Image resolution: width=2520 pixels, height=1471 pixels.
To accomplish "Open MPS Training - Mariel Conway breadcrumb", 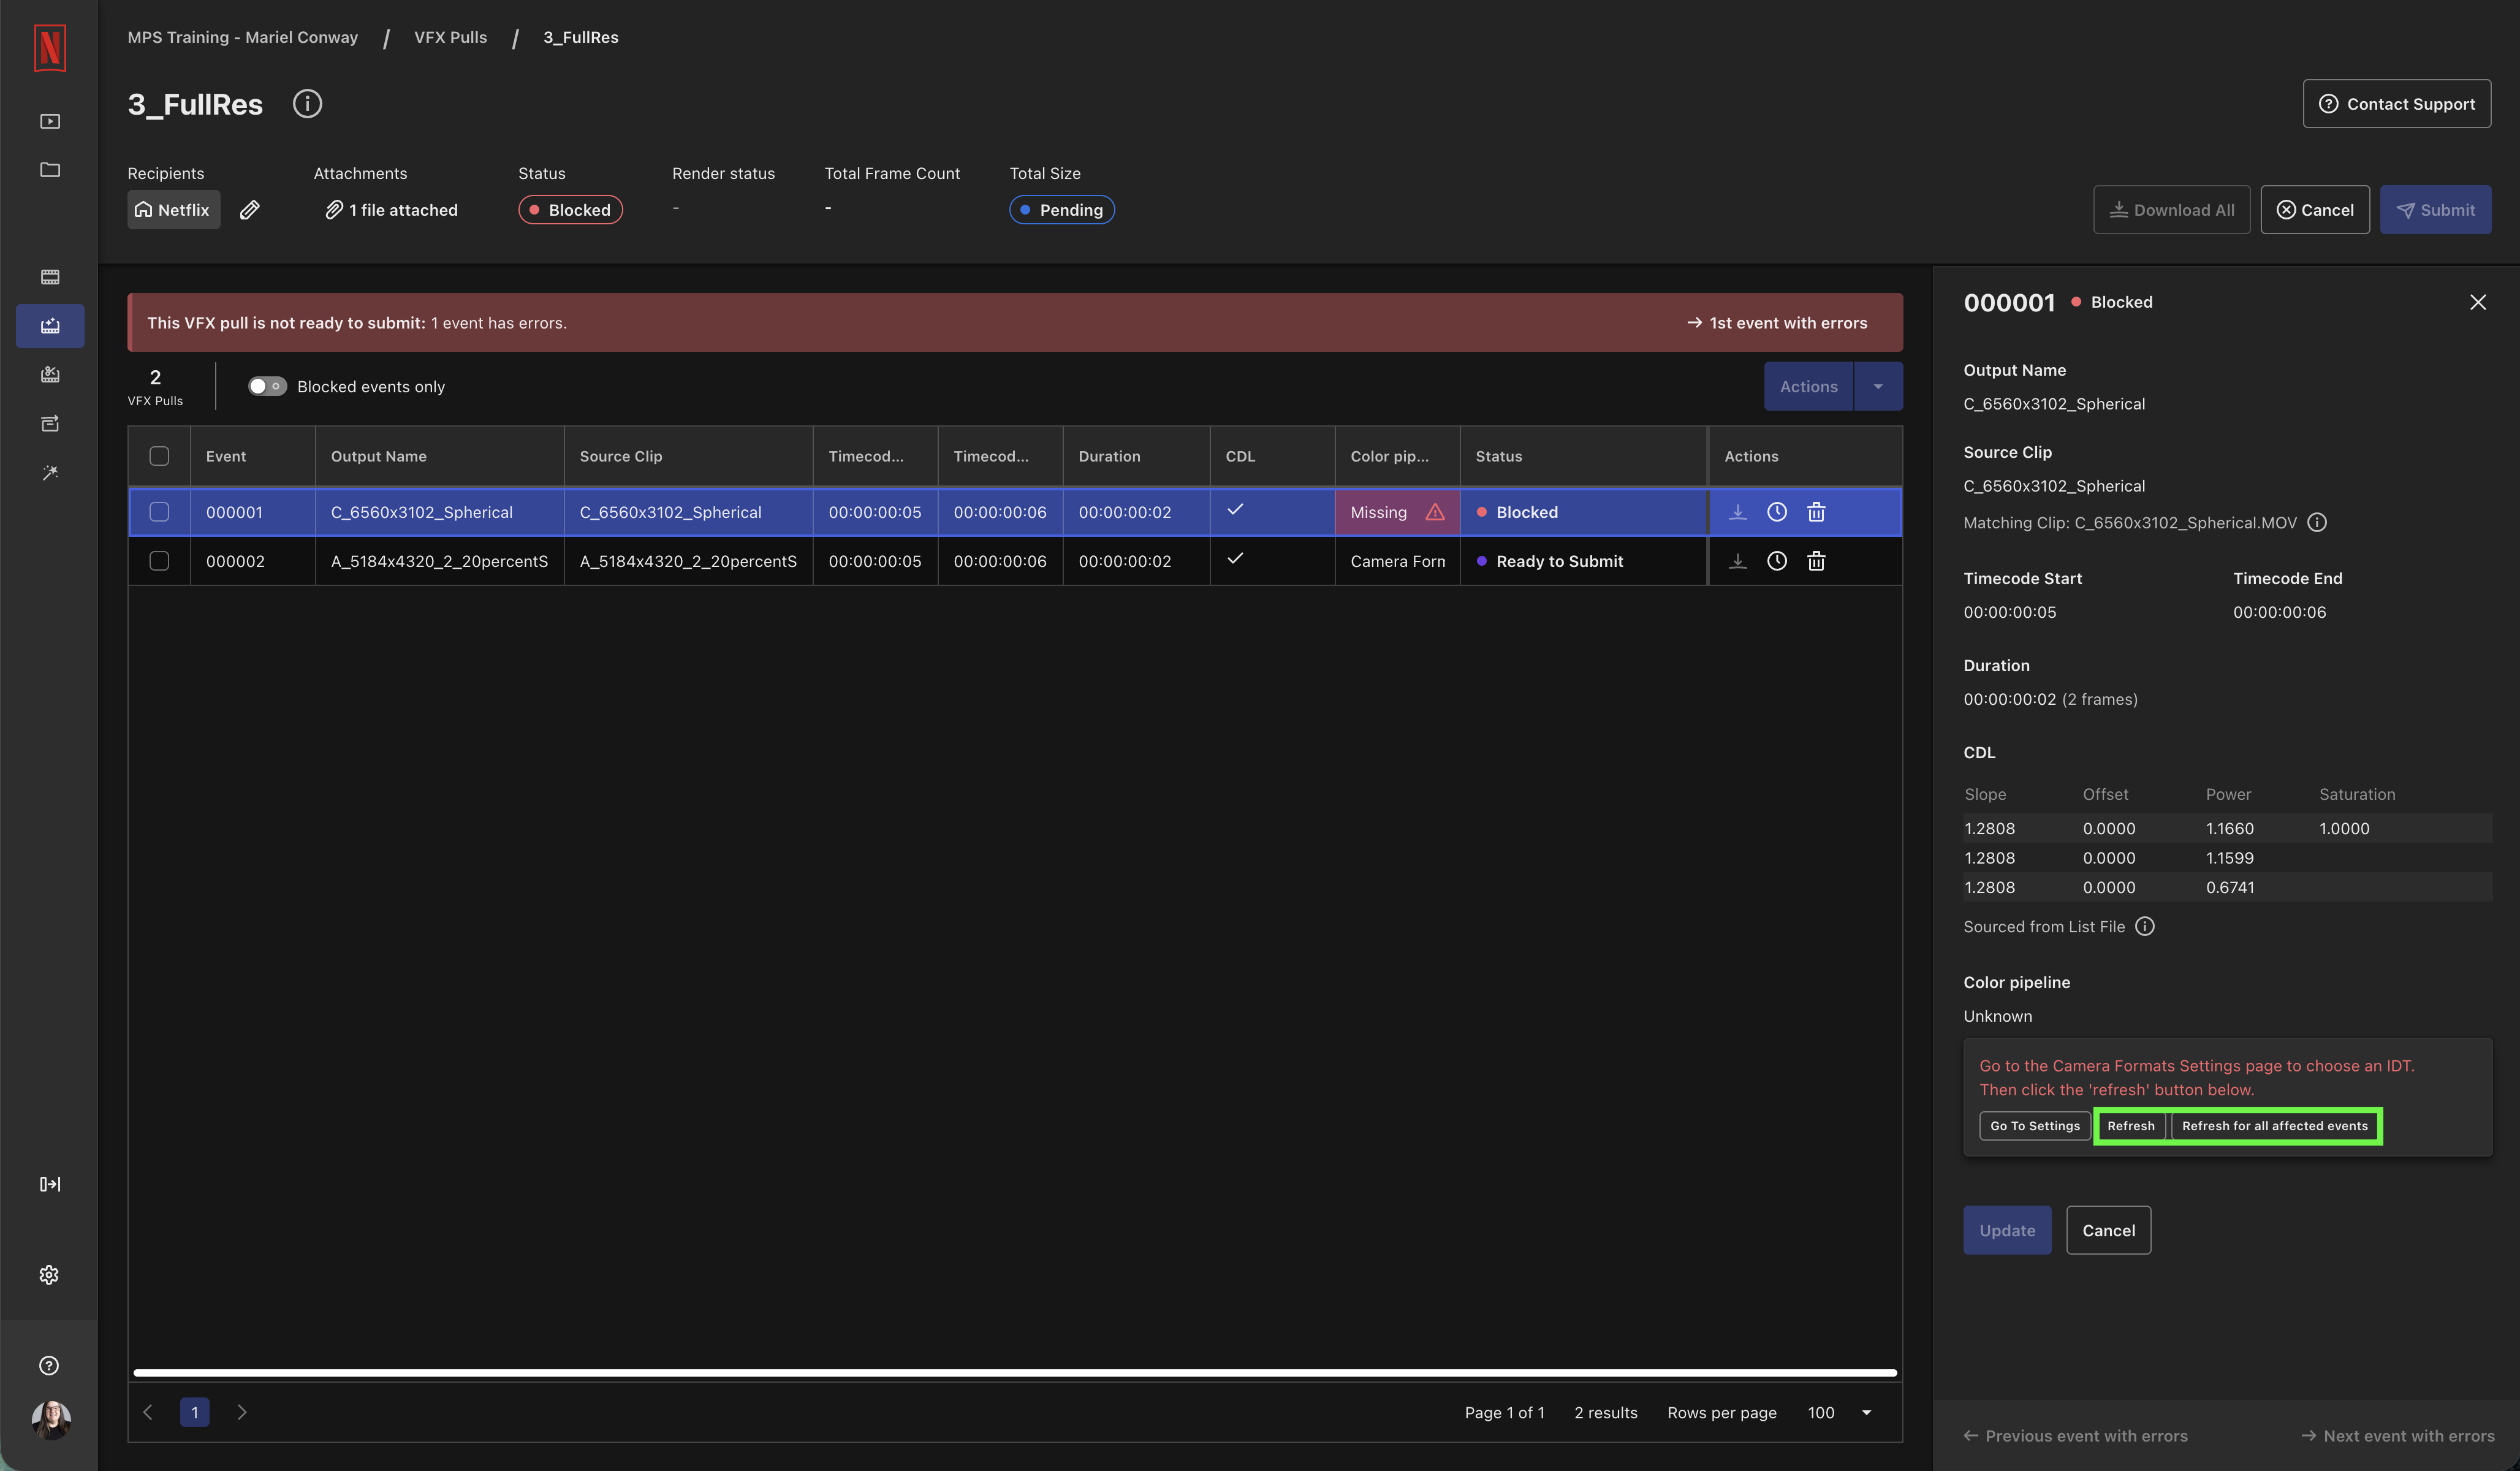I will (242, 37).
